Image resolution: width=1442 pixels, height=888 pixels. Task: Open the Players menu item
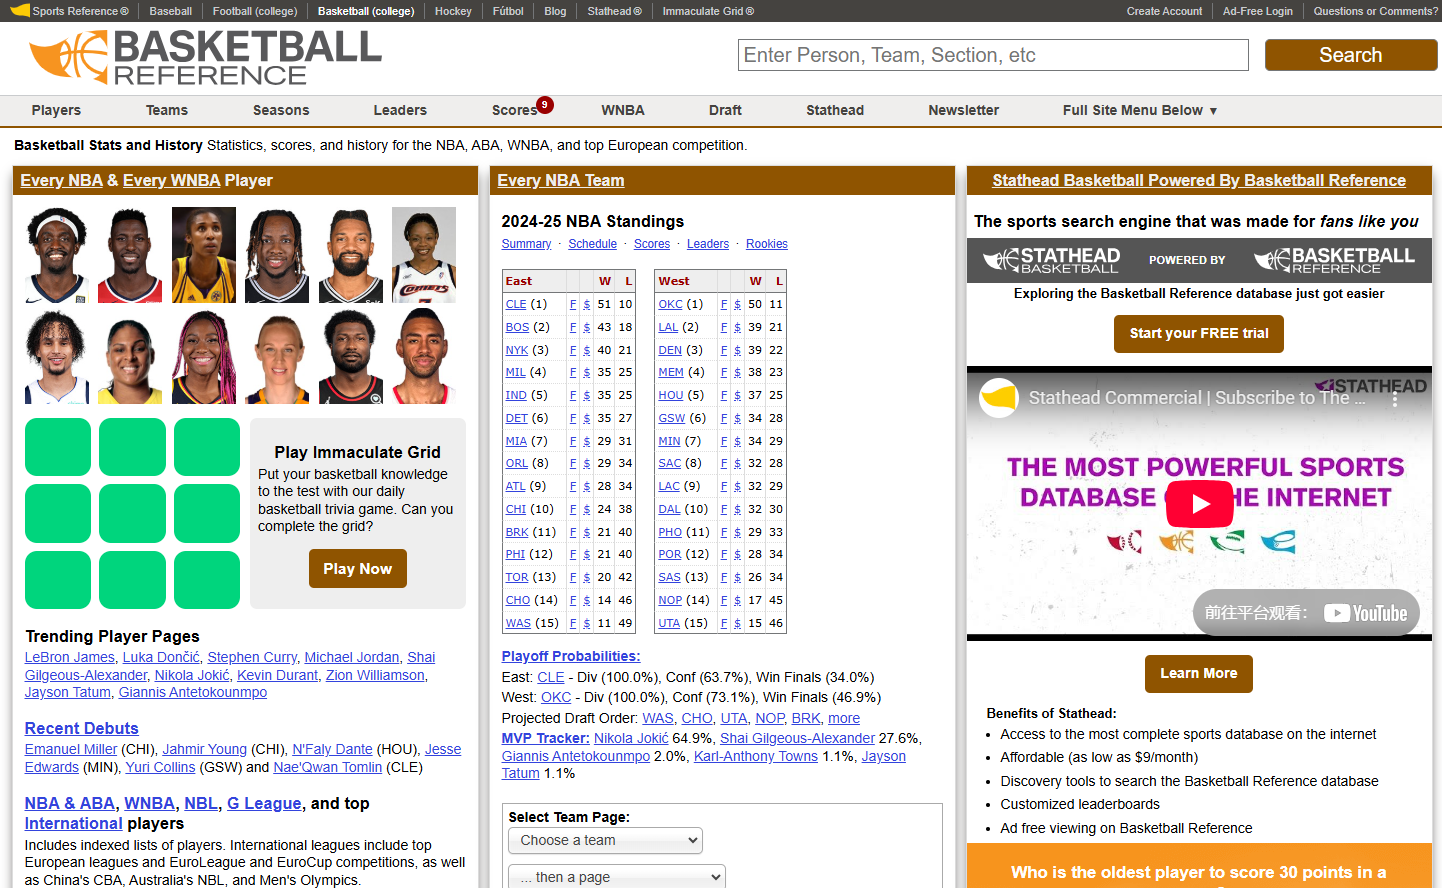[56, 110]
